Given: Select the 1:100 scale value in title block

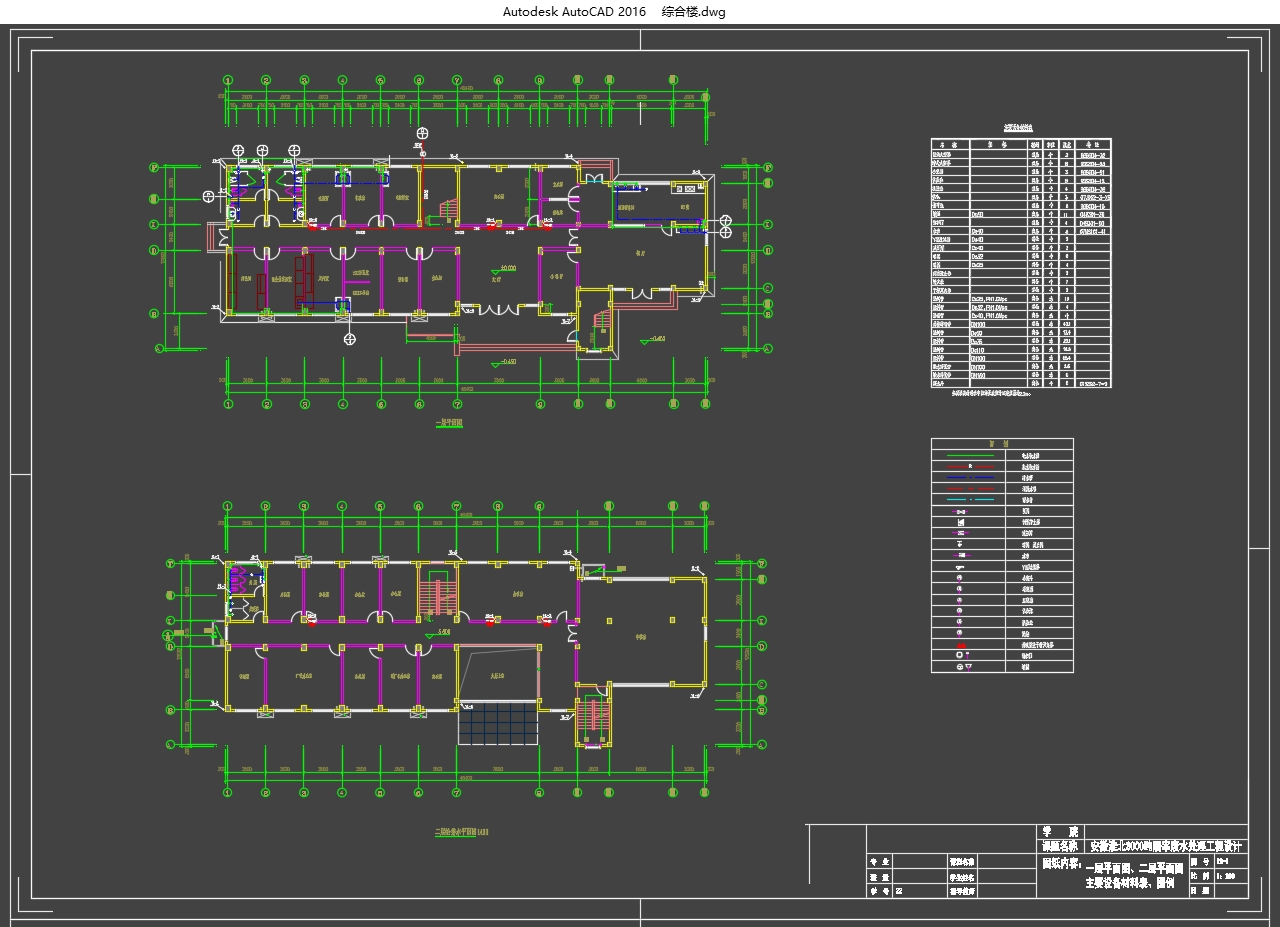Looking at the screenshot, I should tap(1229, 876).
